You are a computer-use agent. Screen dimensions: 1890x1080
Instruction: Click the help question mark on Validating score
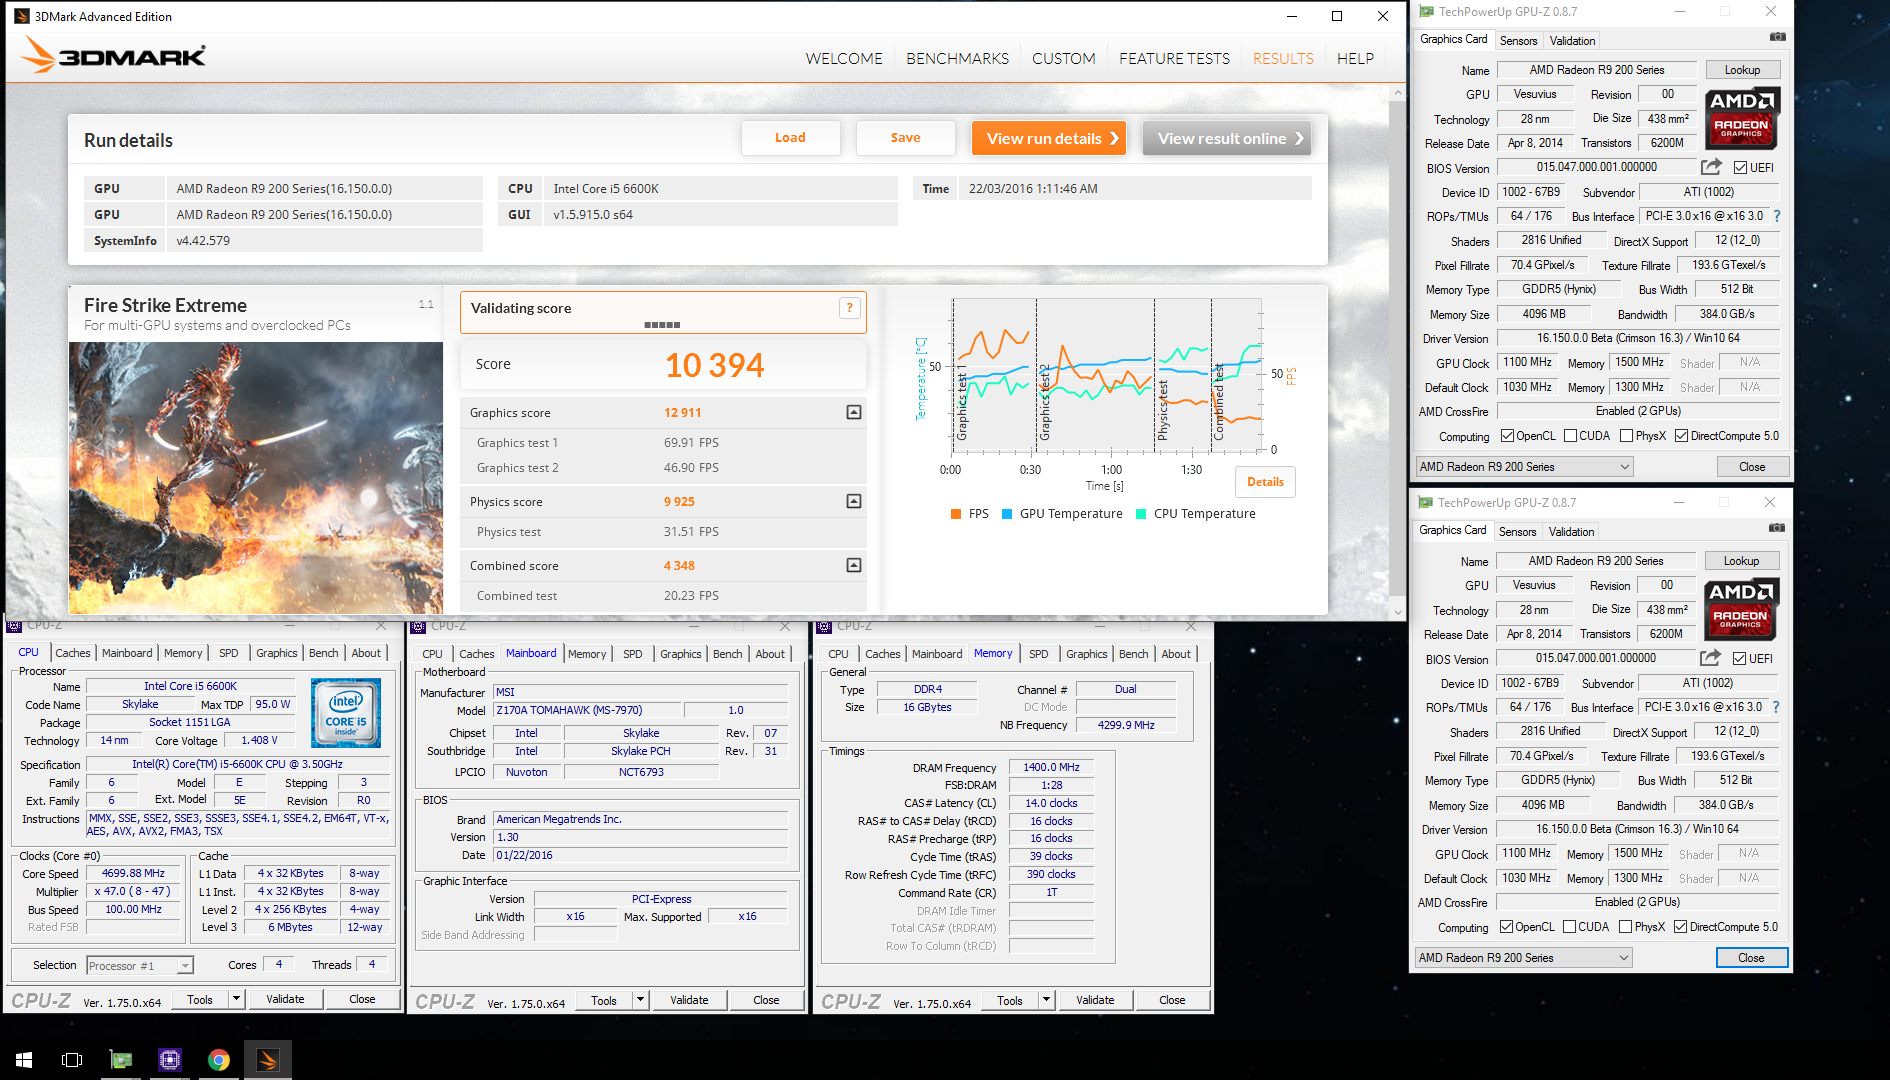click(849, 308)
